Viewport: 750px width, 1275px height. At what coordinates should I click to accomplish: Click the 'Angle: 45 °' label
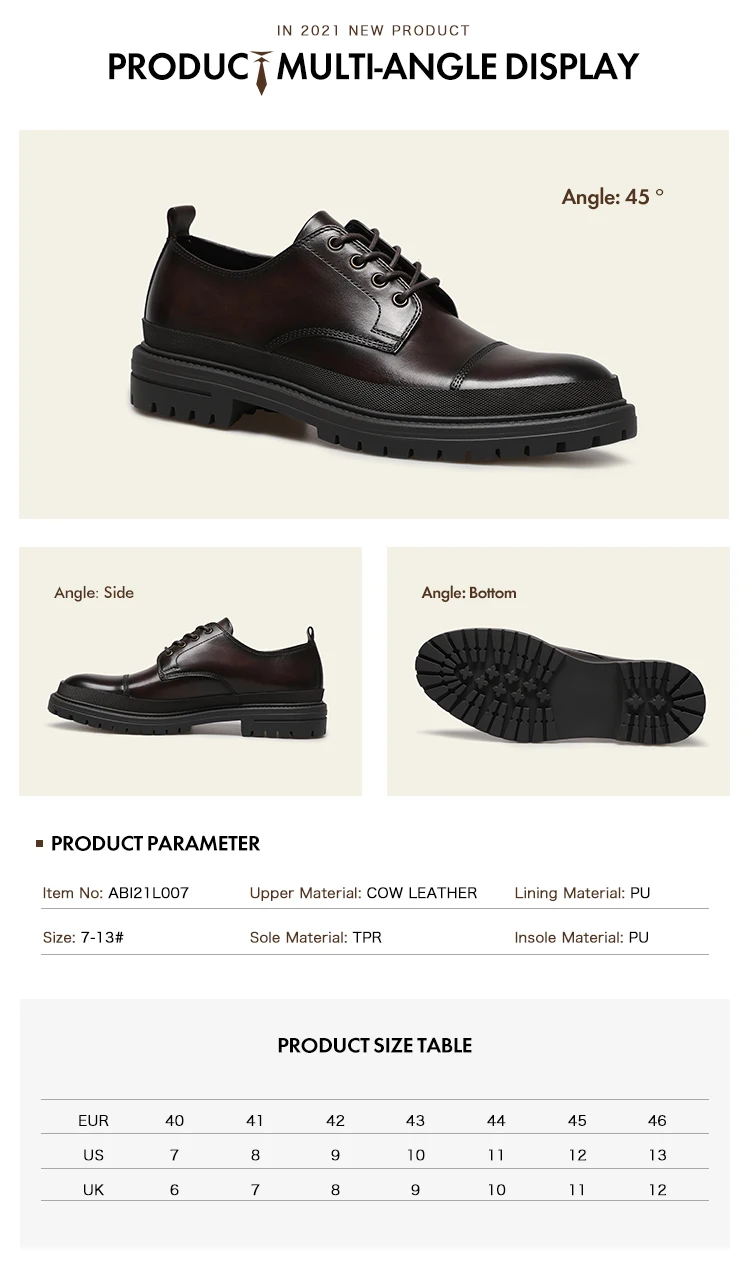coord(613,197)
